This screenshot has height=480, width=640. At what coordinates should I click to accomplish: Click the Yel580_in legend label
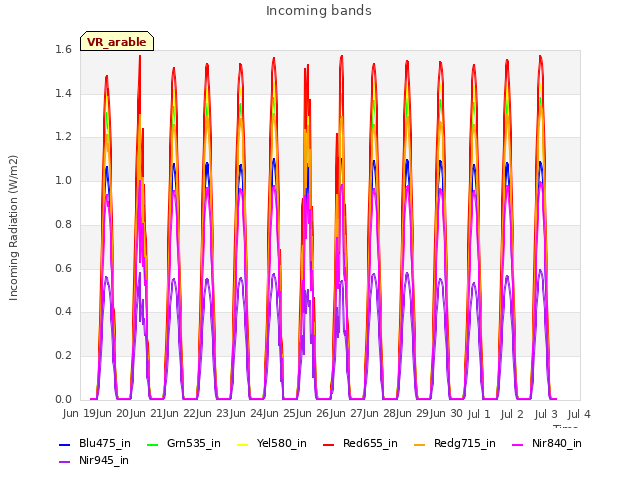point(282,443)
